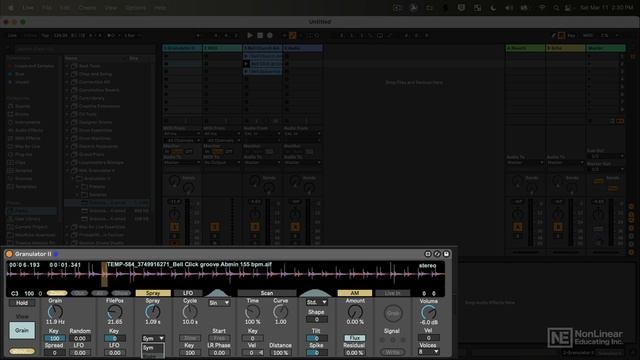The width and height of the screenshot is (640, 360).
Task: Switch to the Scan tab
Action: [267, 293]
